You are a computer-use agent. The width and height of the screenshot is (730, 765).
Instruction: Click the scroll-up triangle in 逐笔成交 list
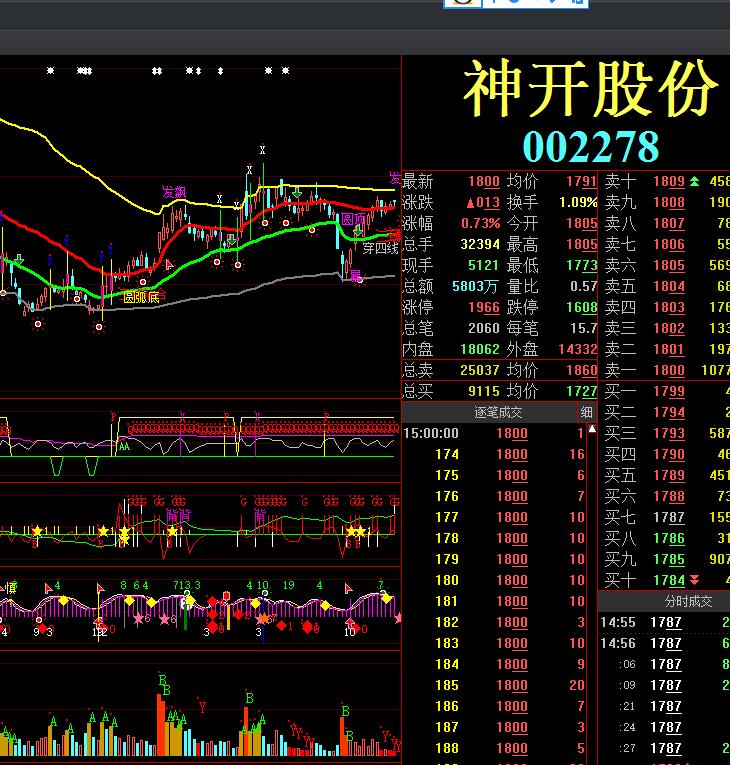coord(592,429)
